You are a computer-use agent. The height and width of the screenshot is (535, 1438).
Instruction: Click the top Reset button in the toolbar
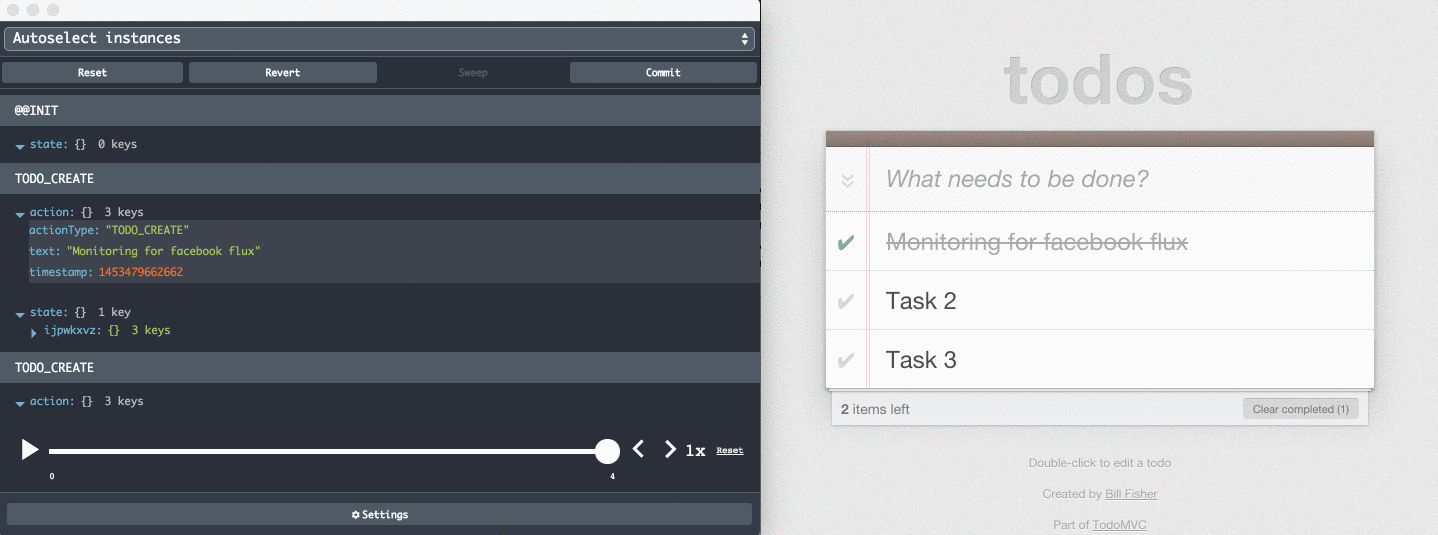92,72
